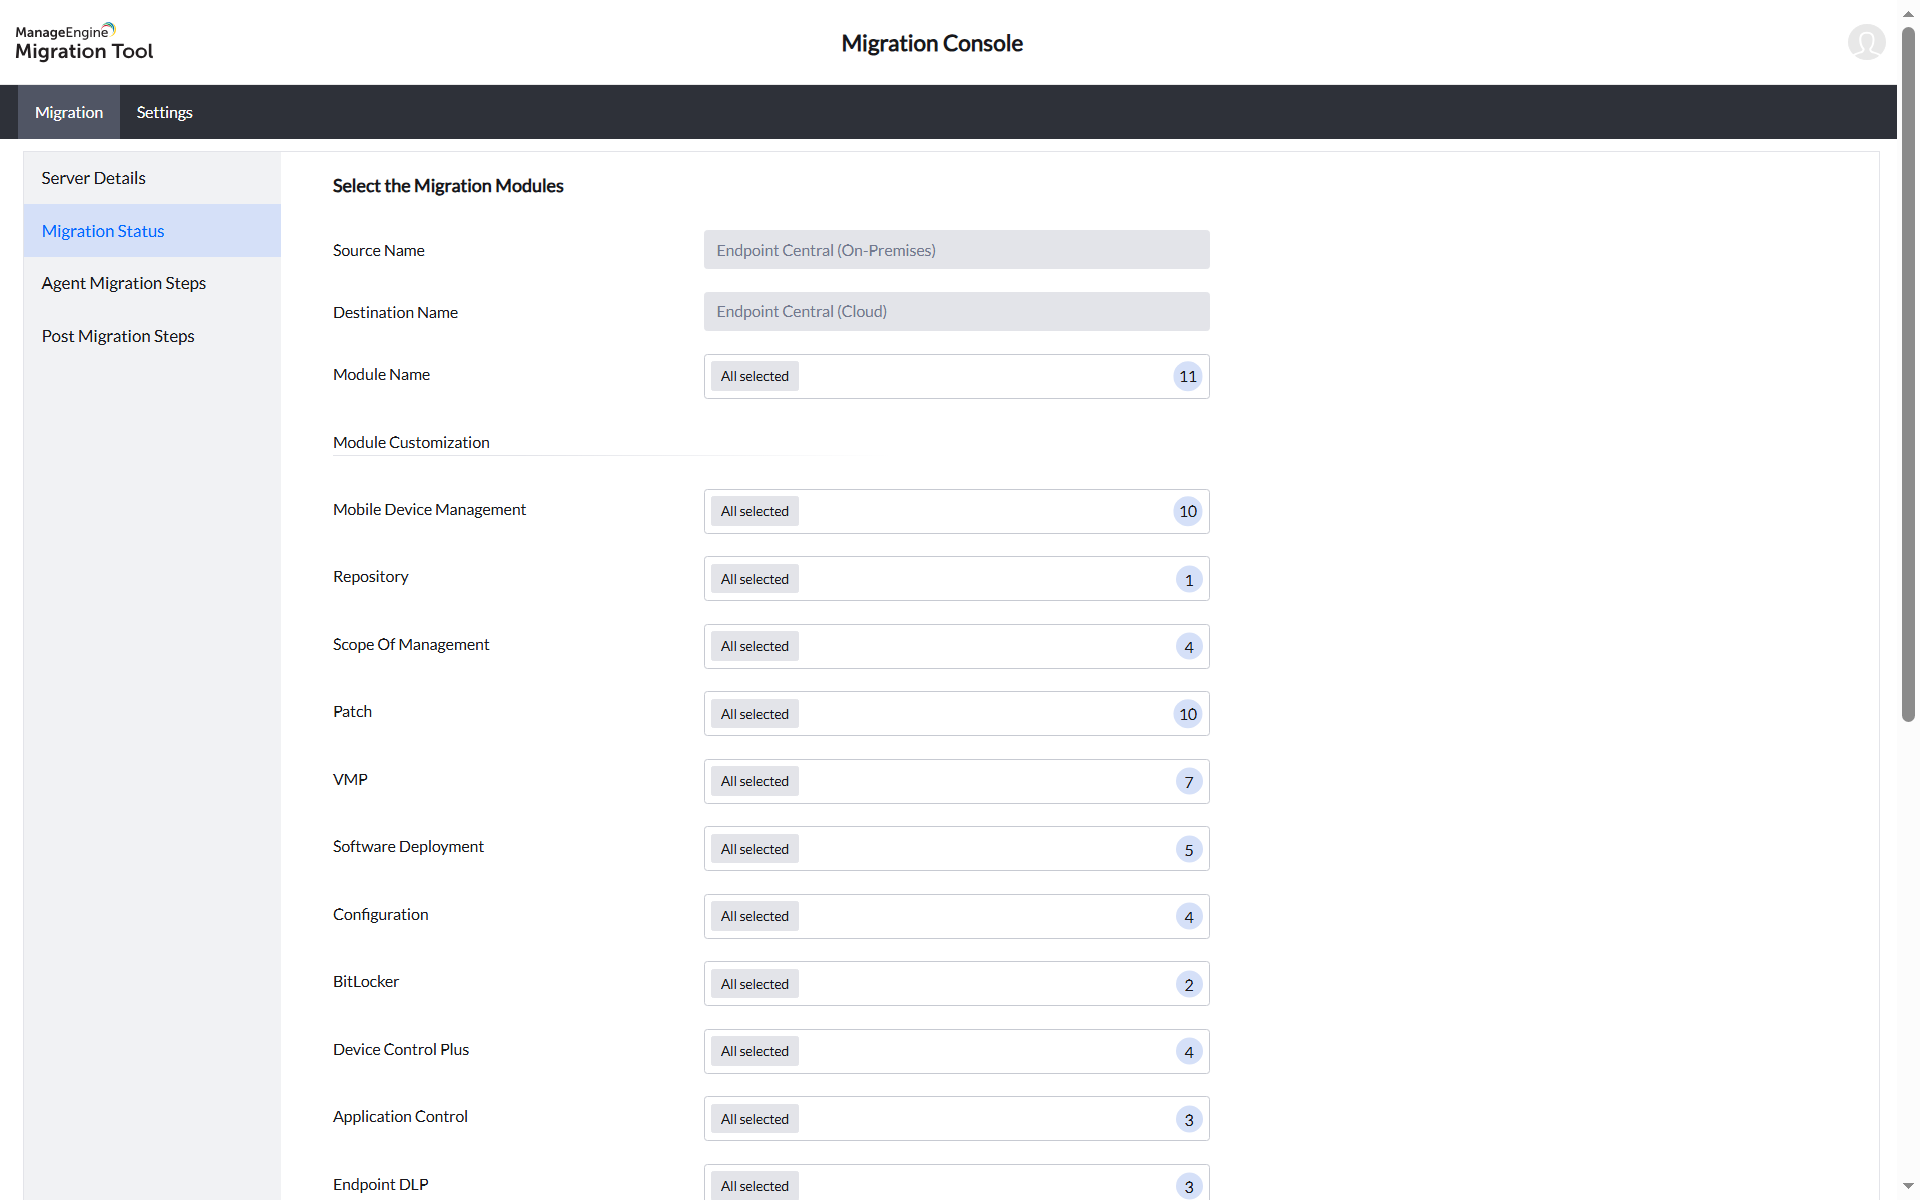Click the count badge 11 for Module Name
The image size is (1920, 1200).
(1188, 376)
